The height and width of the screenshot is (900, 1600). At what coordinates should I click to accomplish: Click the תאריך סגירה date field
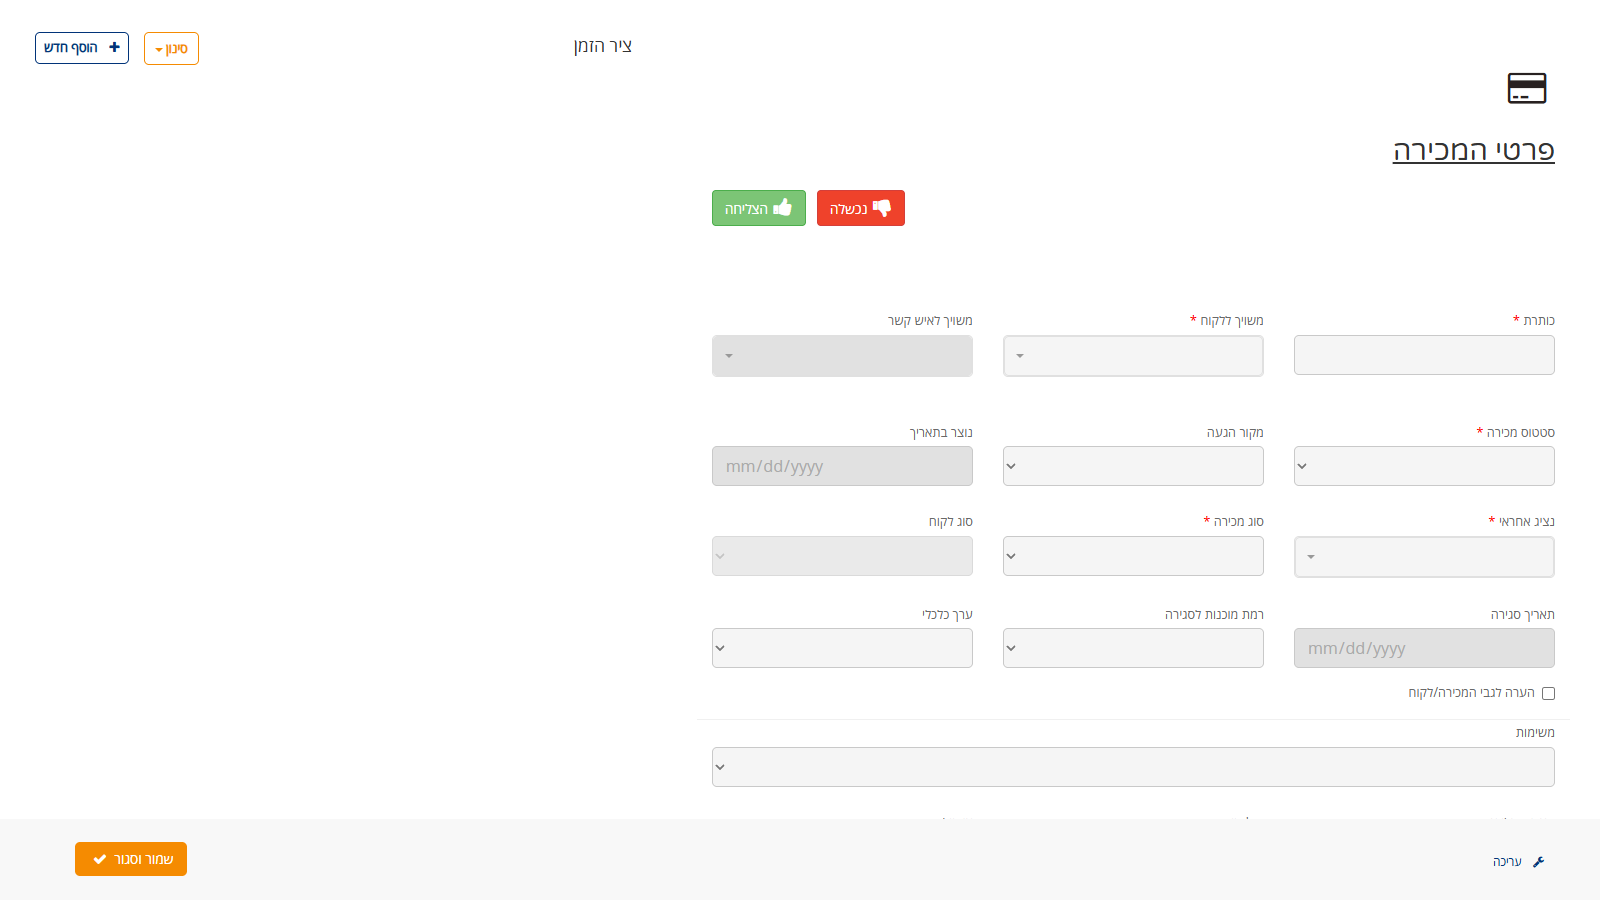(x=1423, y=648)
